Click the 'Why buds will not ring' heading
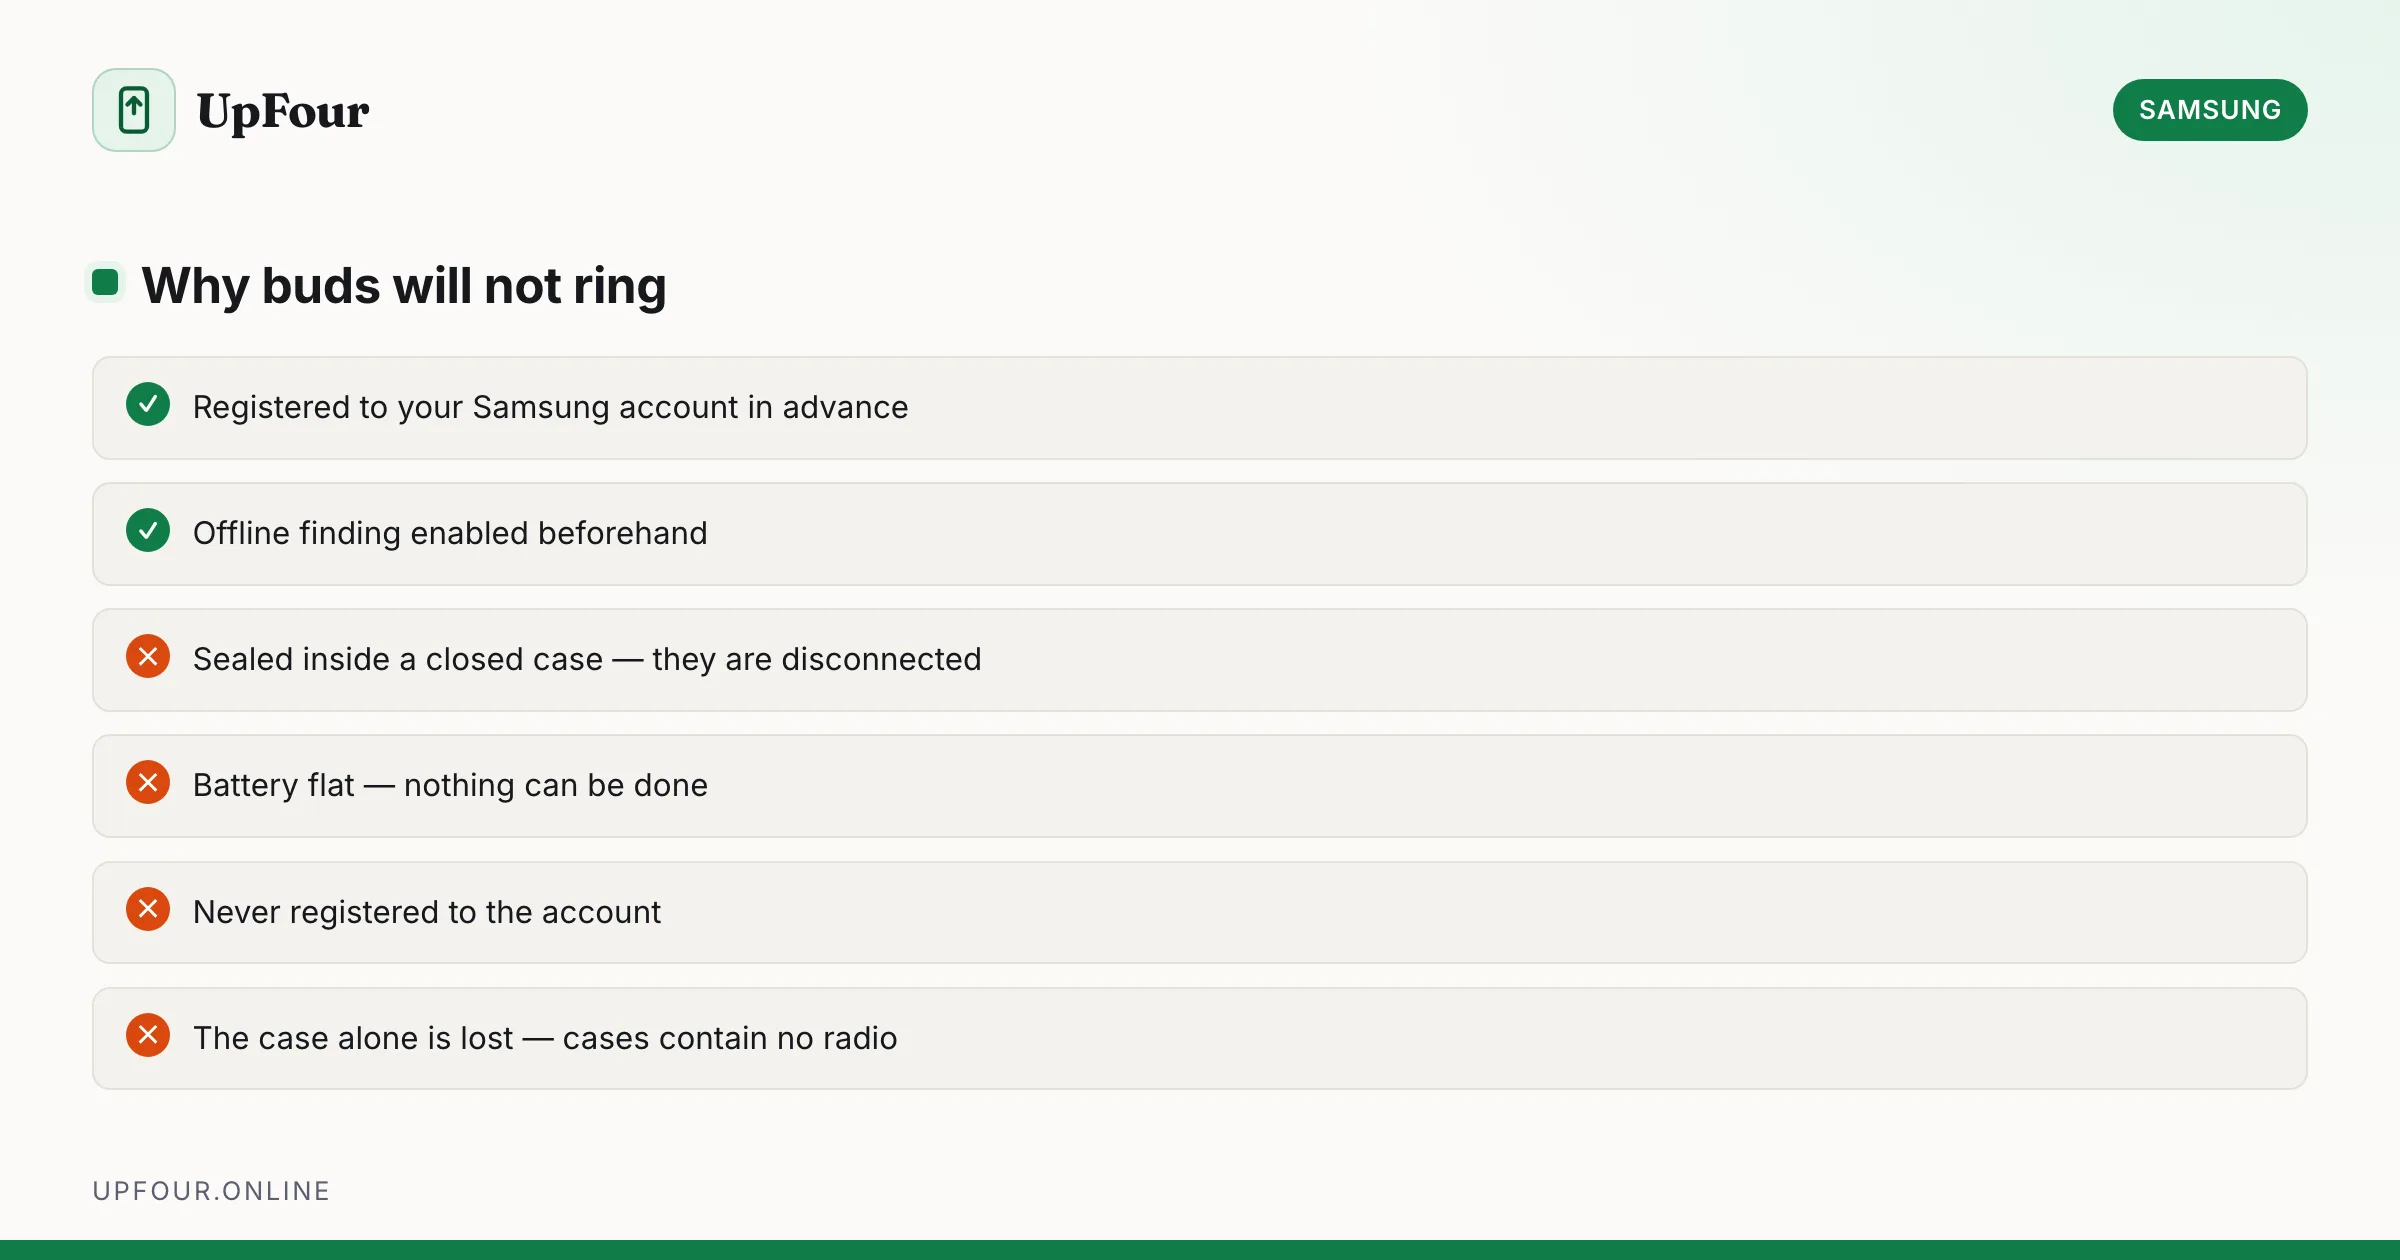The height and width of the screenshot is (1260, 2400). pyautogui.click(x=404, y=286)
